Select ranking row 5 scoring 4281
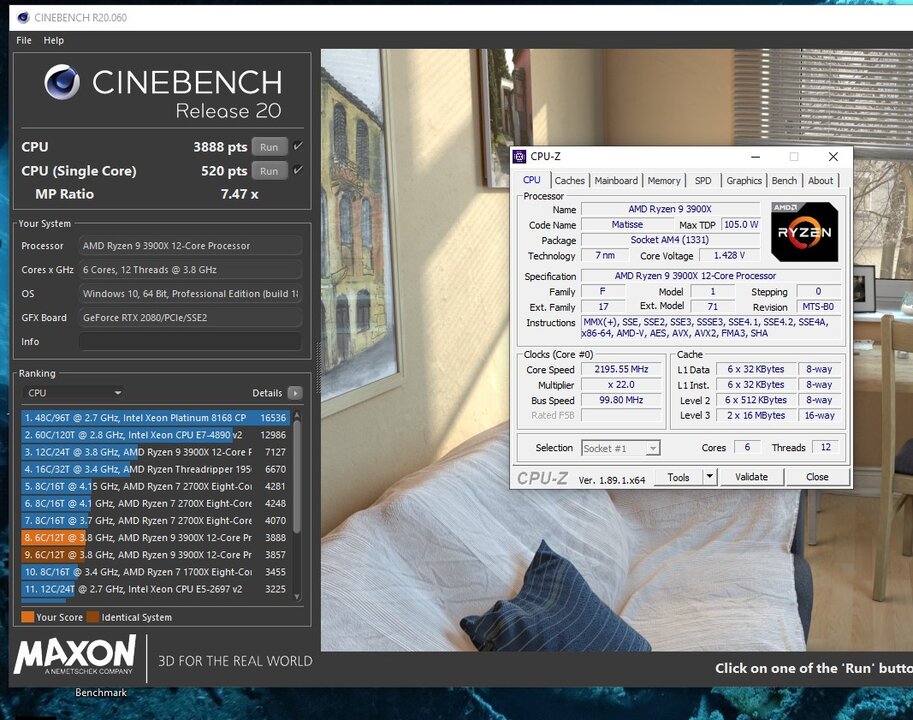The image size is (913, 720). point(155,487)
